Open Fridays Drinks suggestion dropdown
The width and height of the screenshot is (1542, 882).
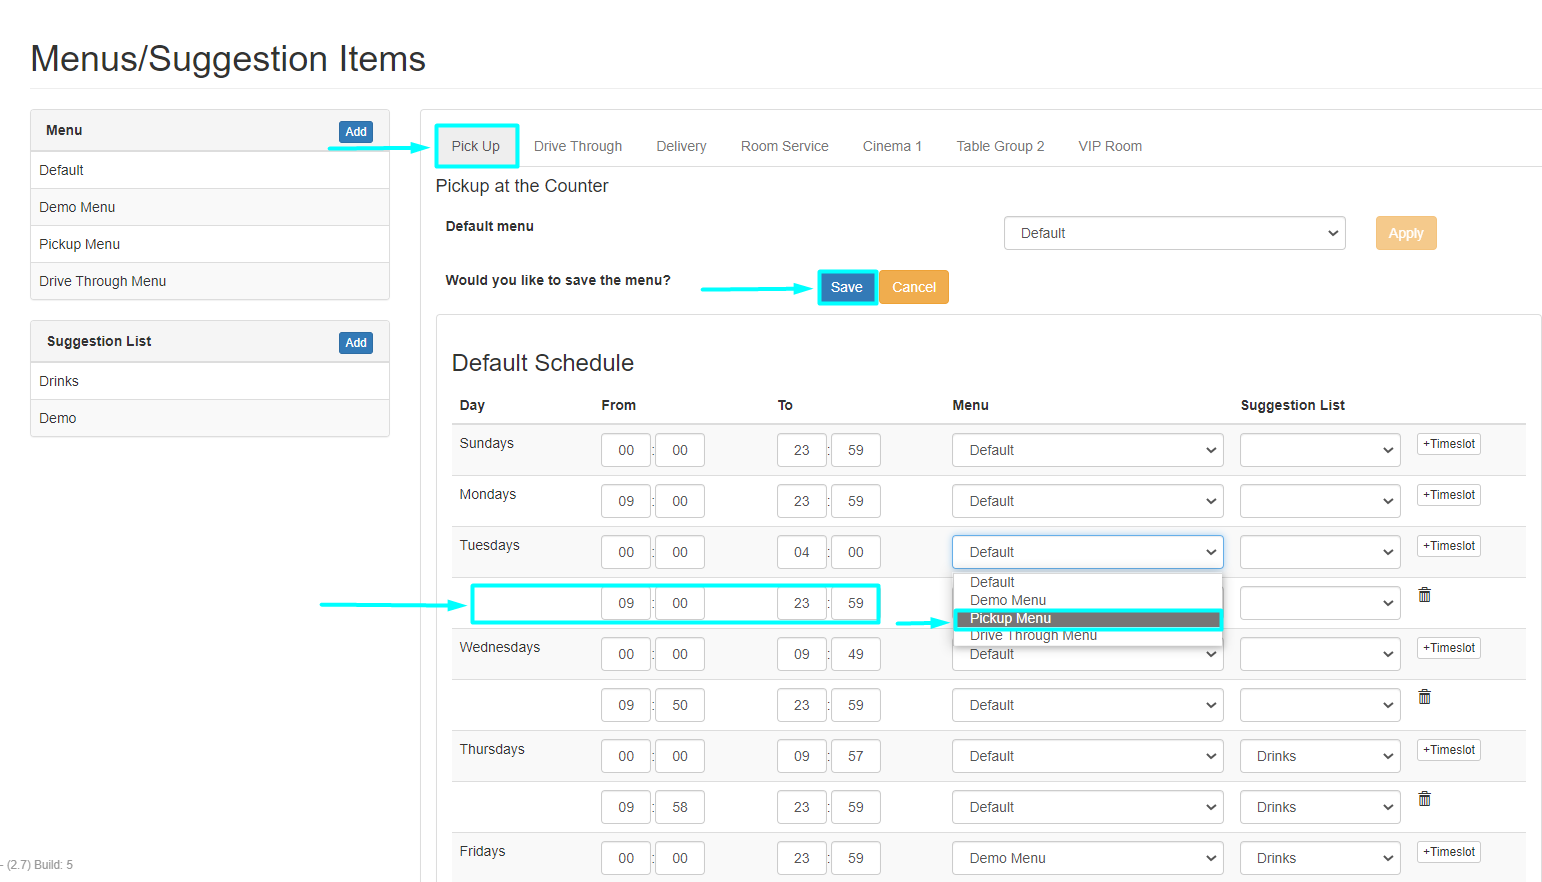click(1320, 858)
